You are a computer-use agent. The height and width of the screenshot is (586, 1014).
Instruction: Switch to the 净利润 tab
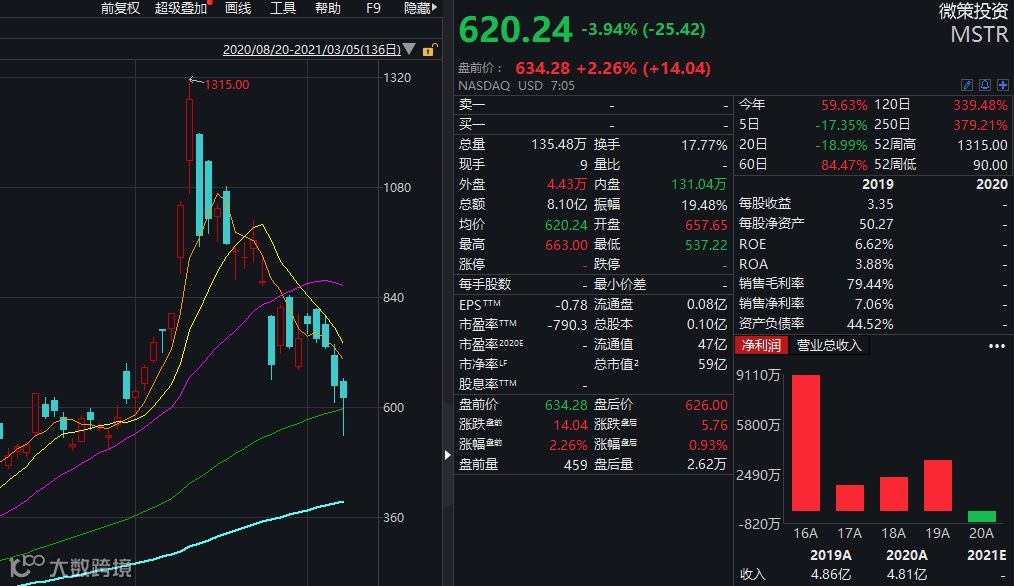pos(761,345)
